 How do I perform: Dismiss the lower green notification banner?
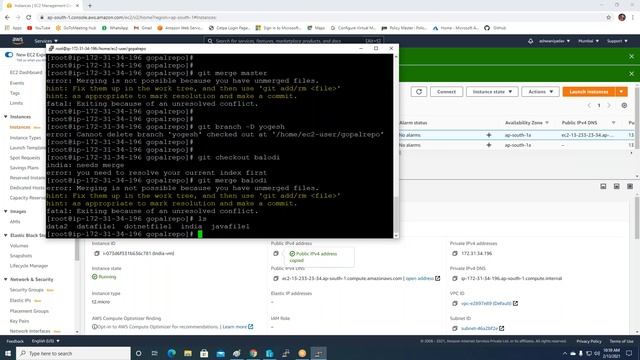point(631,73)
